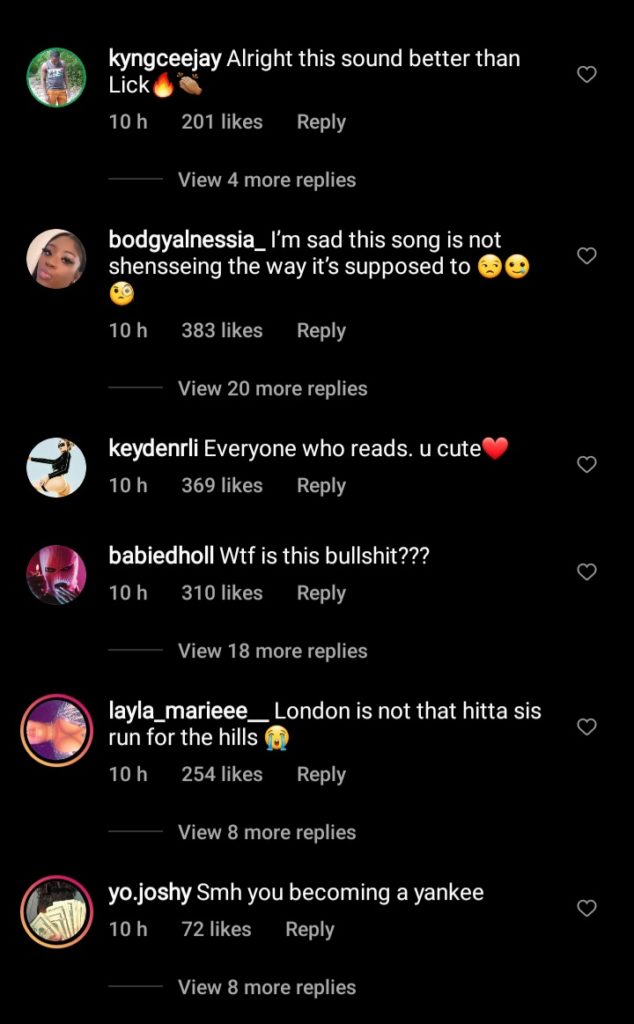Like keydenrli's "u cute" comment
634x1024 pixels.
[587, 464]
